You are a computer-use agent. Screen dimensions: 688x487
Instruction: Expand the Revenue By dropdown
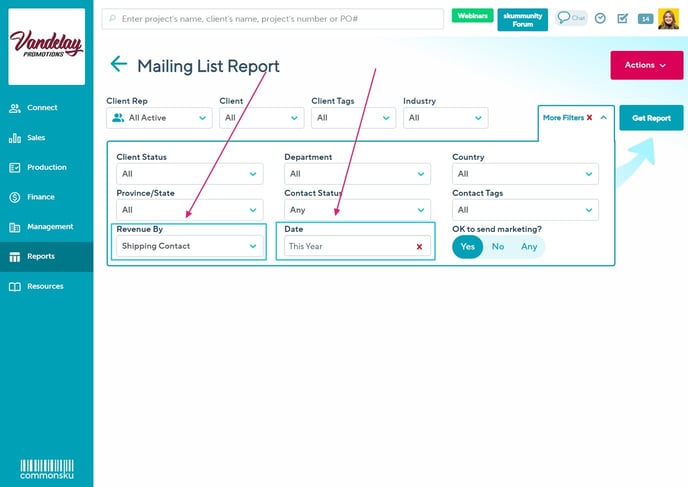[x=189, y=246]
